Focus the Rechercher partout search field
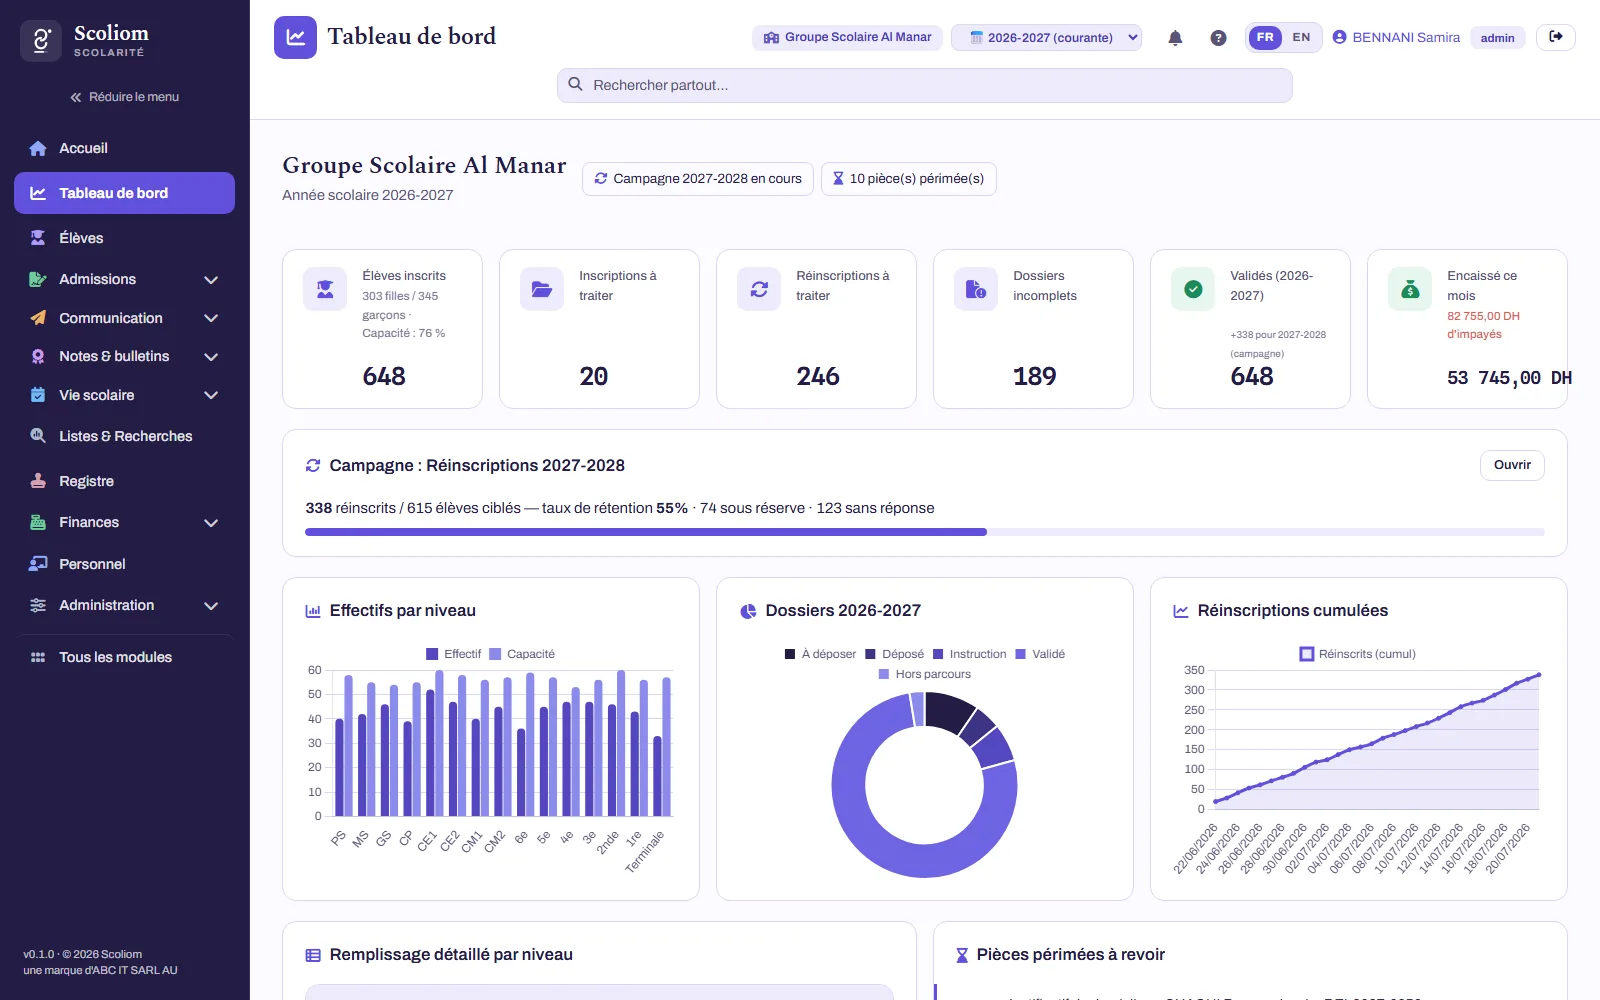The height and width of the screenshot is (1000, 1600). (924, 85)
